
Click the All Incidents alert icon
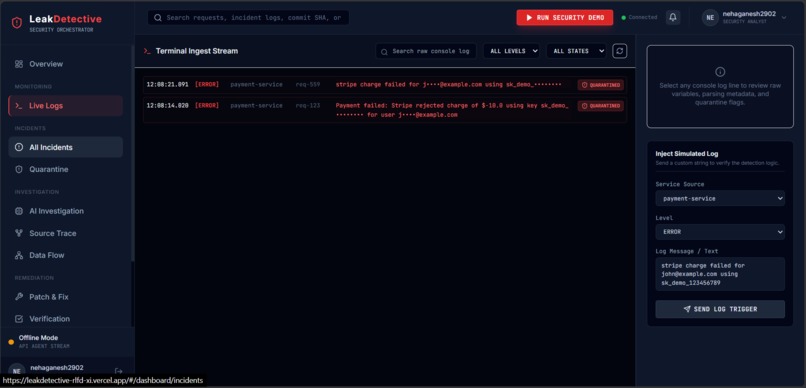(19, 147)
